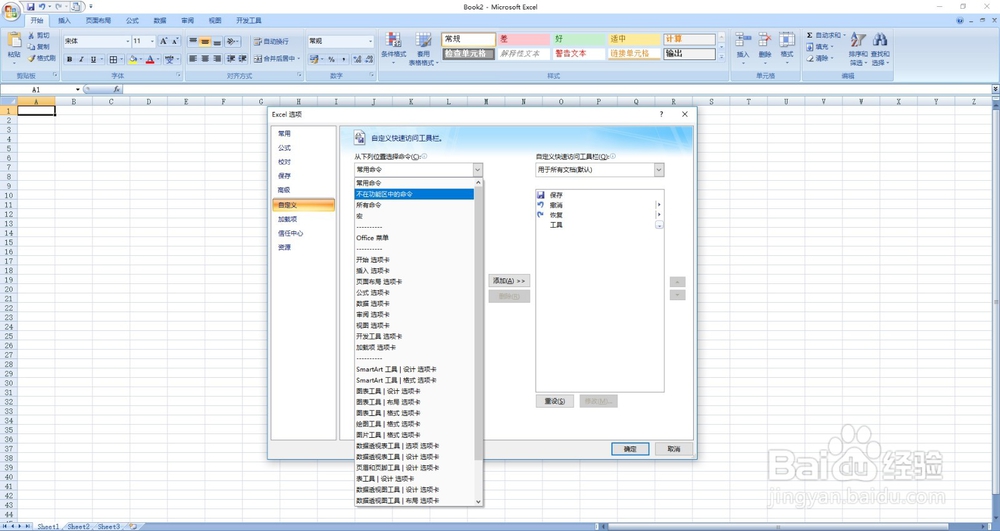1000x531 pixels.
Task: Click Format as Table (套用表格格式) icon
Action: (423, 40)
